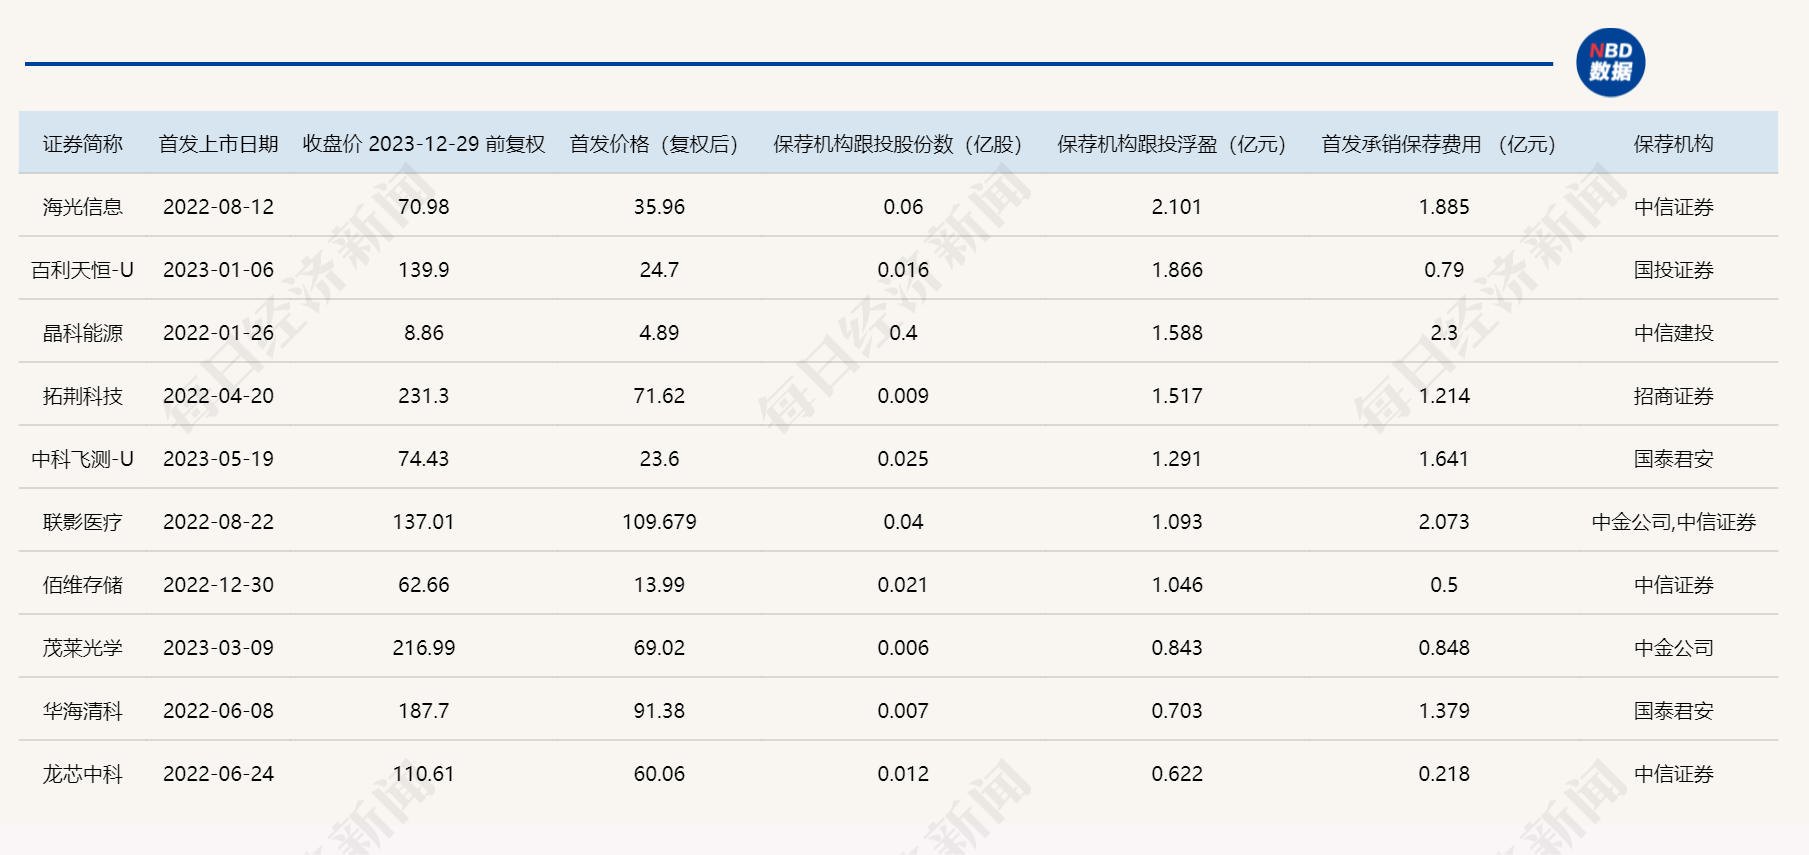Click the 首发承销保荐费用（亿元）header
Image resolution: width=1809 pixels, height=855 pixels.
[1444, 144]
